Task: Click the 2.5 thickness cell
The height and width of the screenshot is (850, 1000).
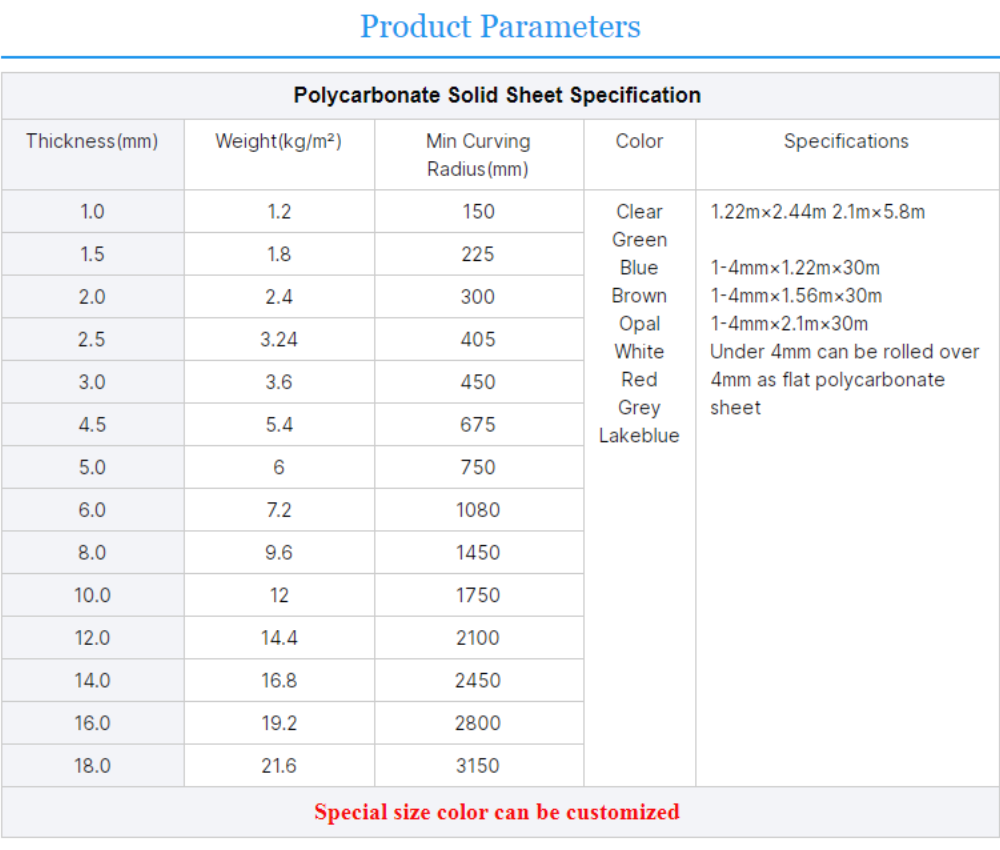Action: click(x=92, y=340)
